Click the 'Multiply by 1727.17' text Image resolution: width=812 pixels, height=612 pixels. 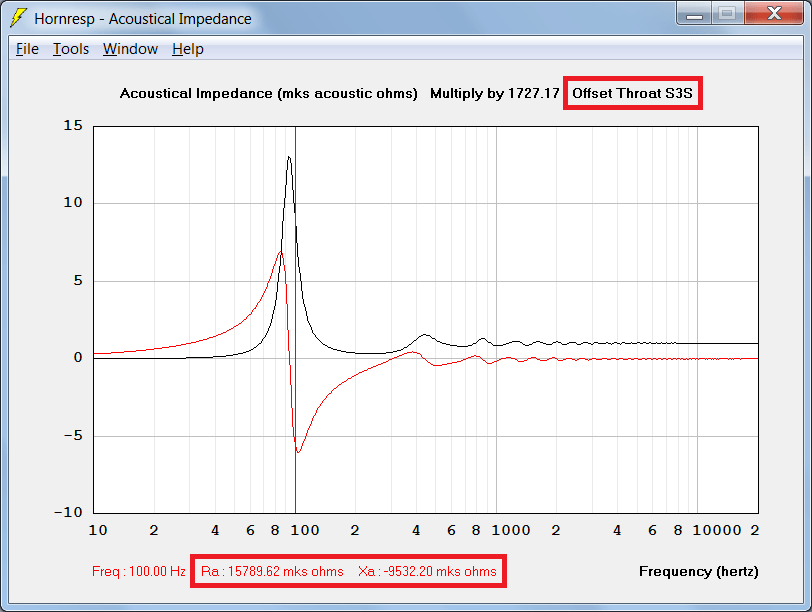(495, 93)
